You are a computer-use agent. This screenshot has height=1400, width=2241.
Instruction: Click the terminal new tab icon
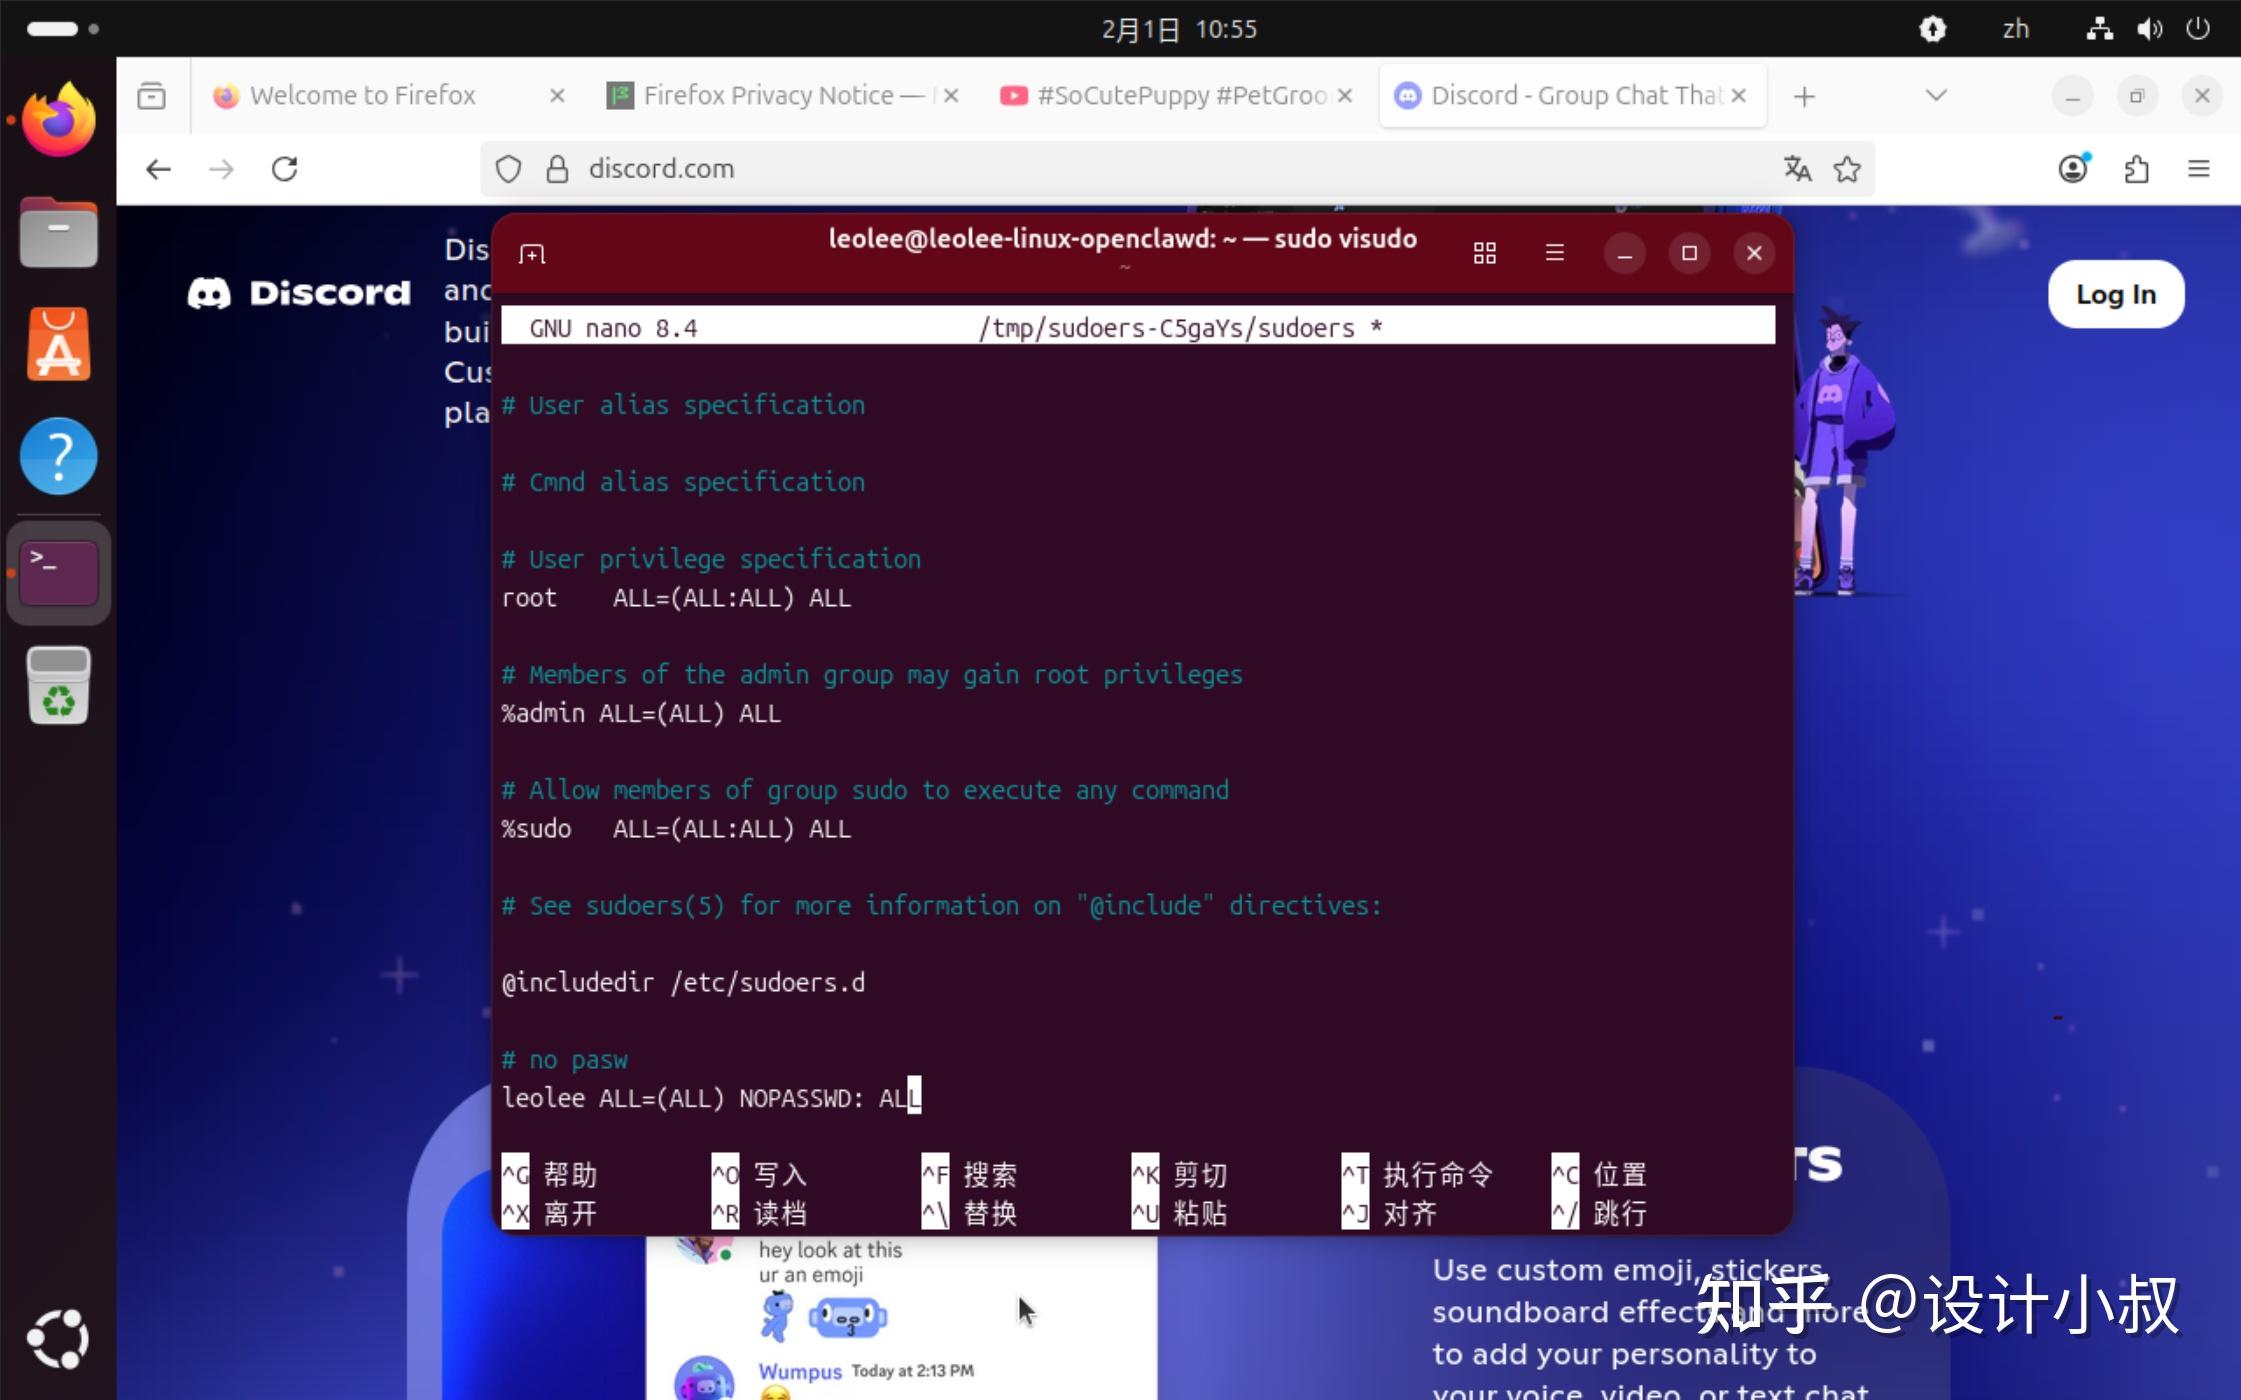coord(532,254)
